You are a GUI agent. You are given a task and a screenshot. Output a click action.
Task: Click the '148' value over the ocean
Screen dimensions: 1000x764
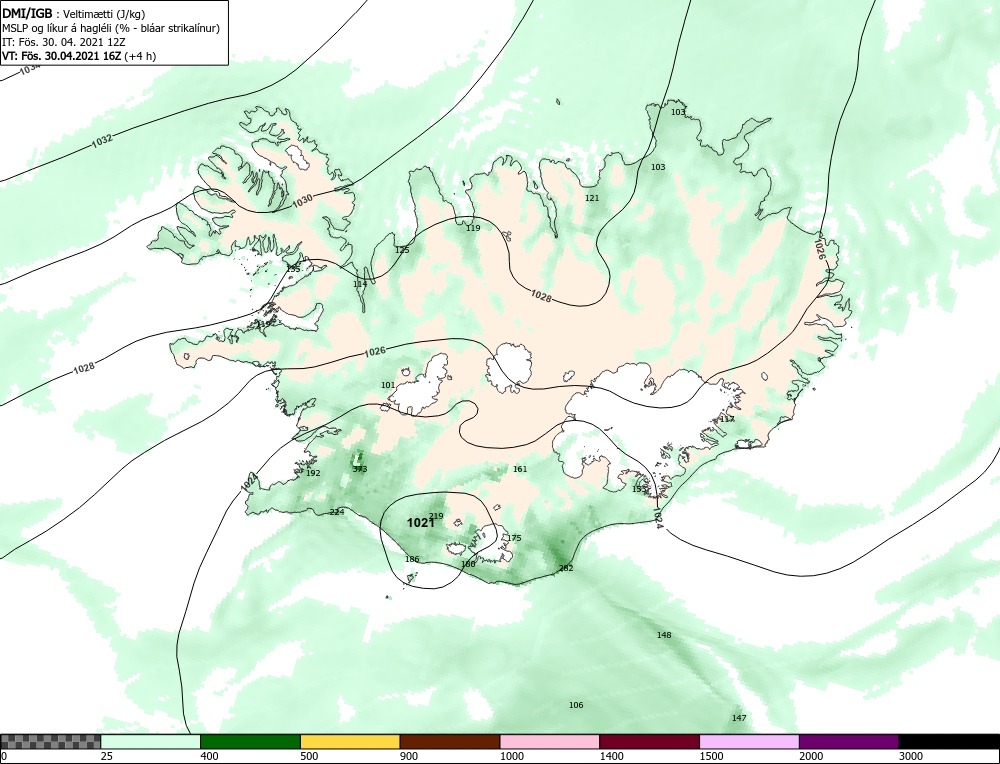[664, 635]
